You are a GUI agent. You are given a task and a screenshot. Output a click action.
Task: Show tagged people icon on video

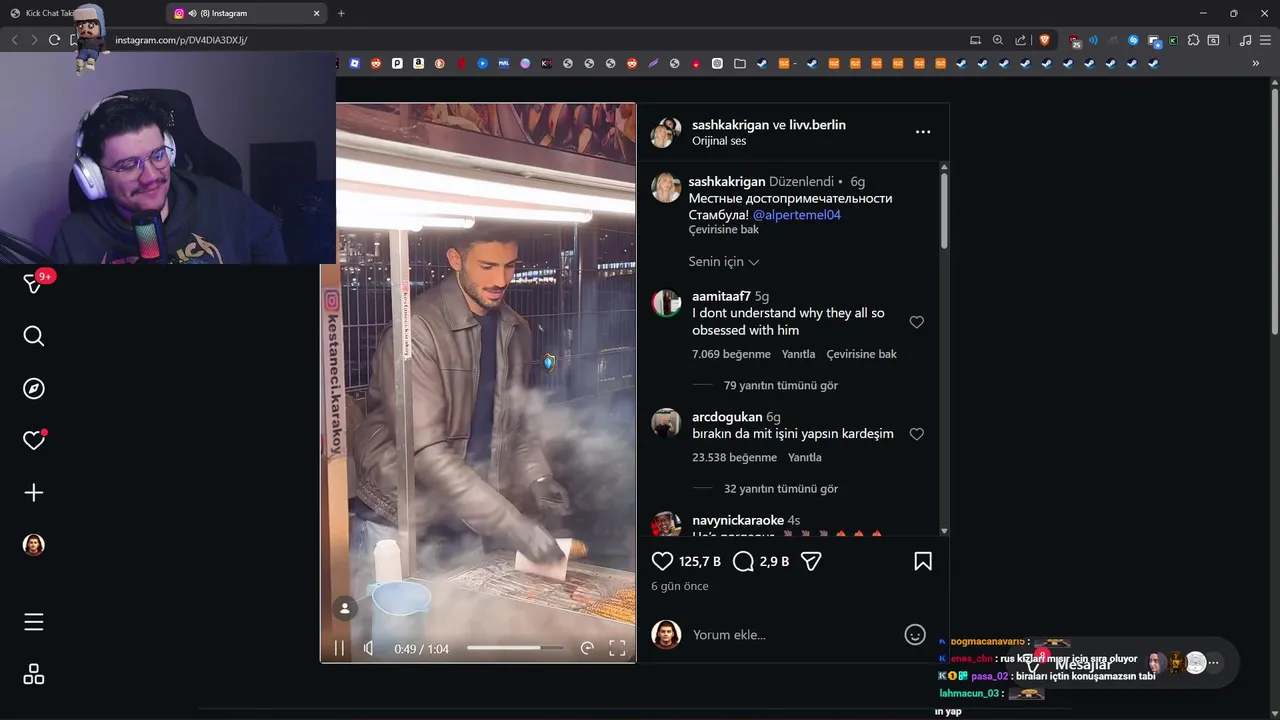coord(345,608)
